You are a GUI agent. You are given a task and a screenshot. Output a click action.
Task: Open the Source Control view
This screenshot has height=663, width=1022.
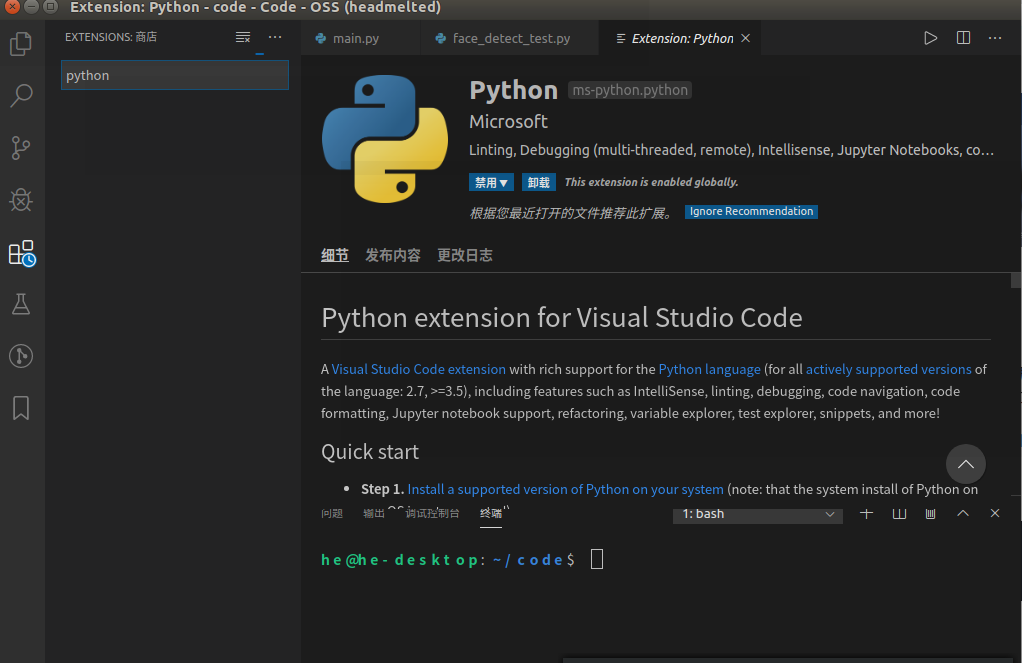point(20,148)
